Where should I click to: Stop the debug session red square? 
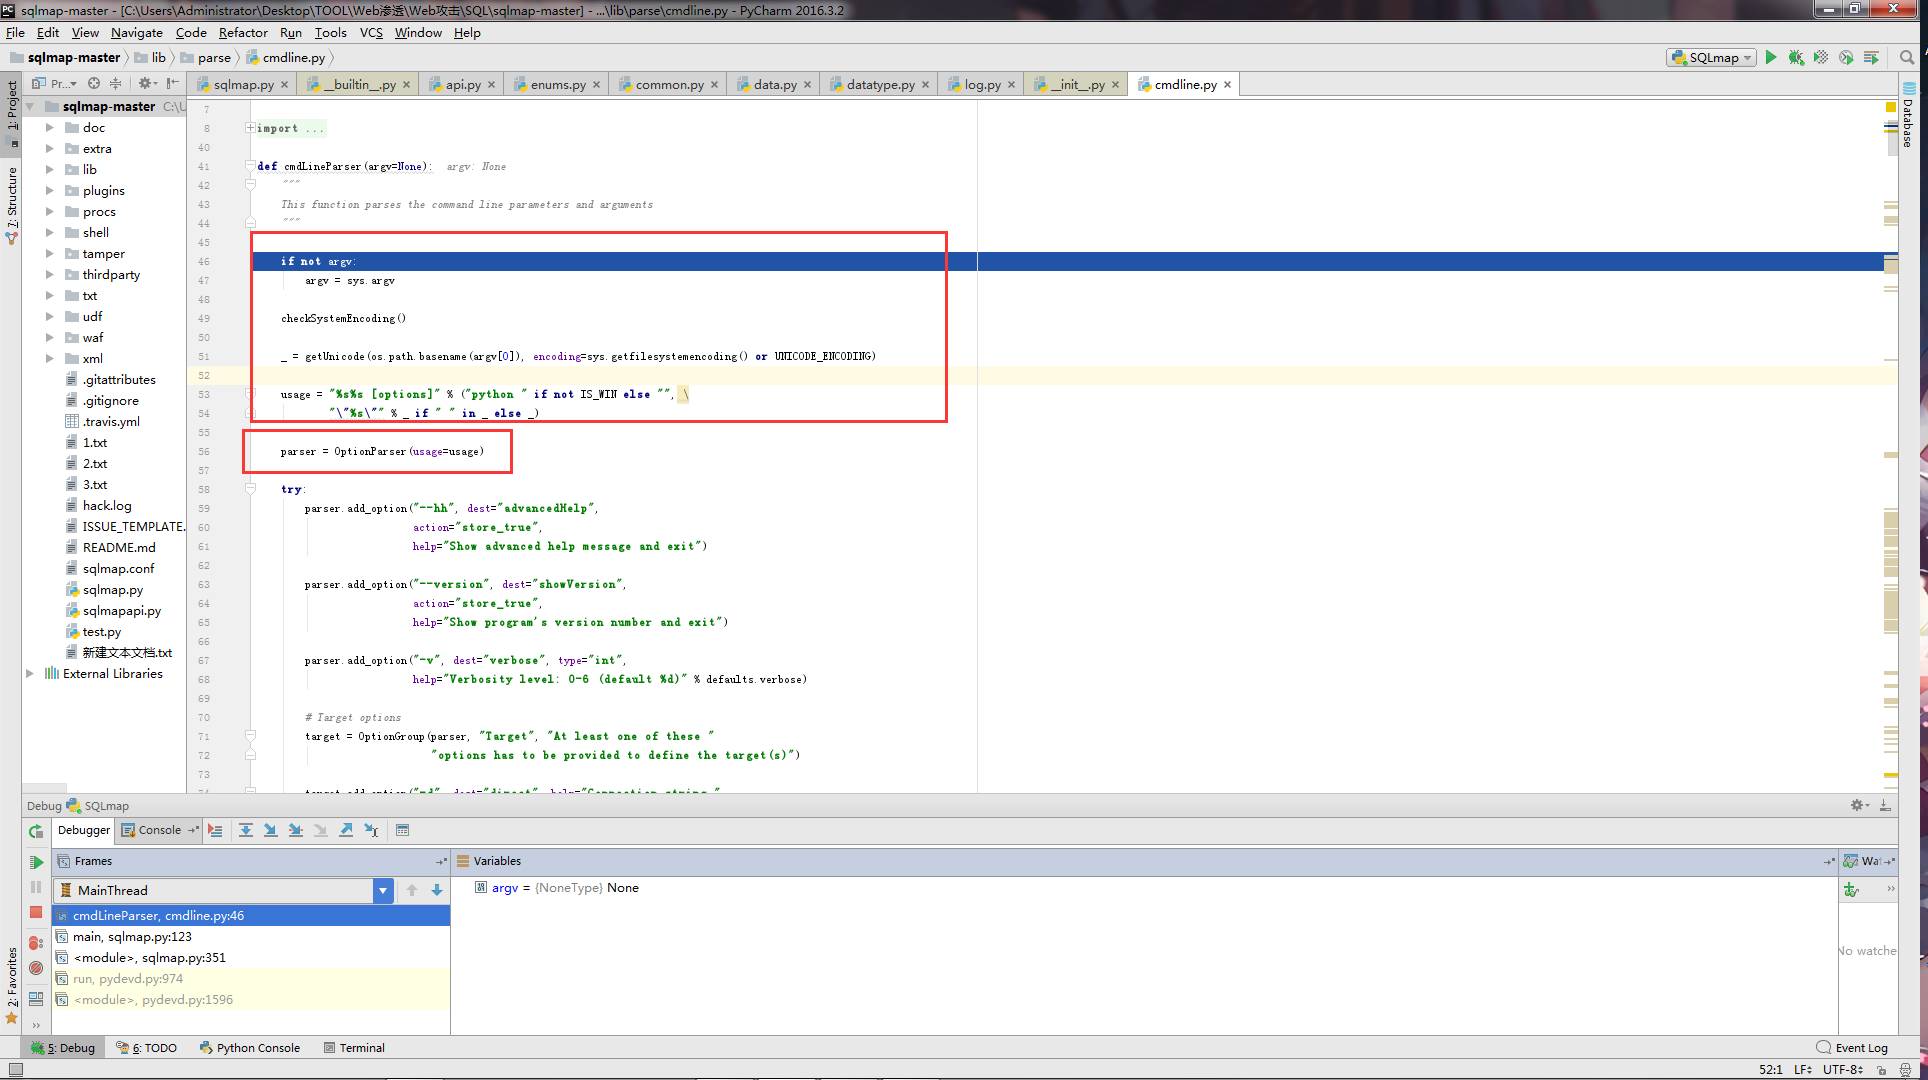coord(36,913)
